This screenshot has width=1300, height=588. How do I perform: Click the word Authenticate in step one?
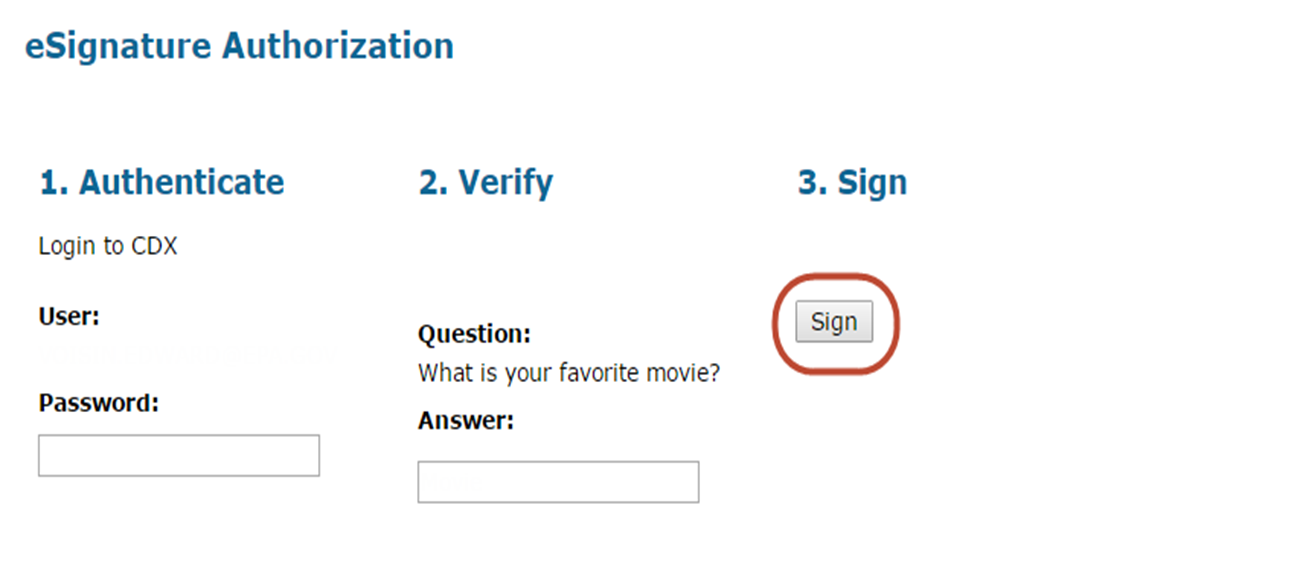tap(182, 183)
